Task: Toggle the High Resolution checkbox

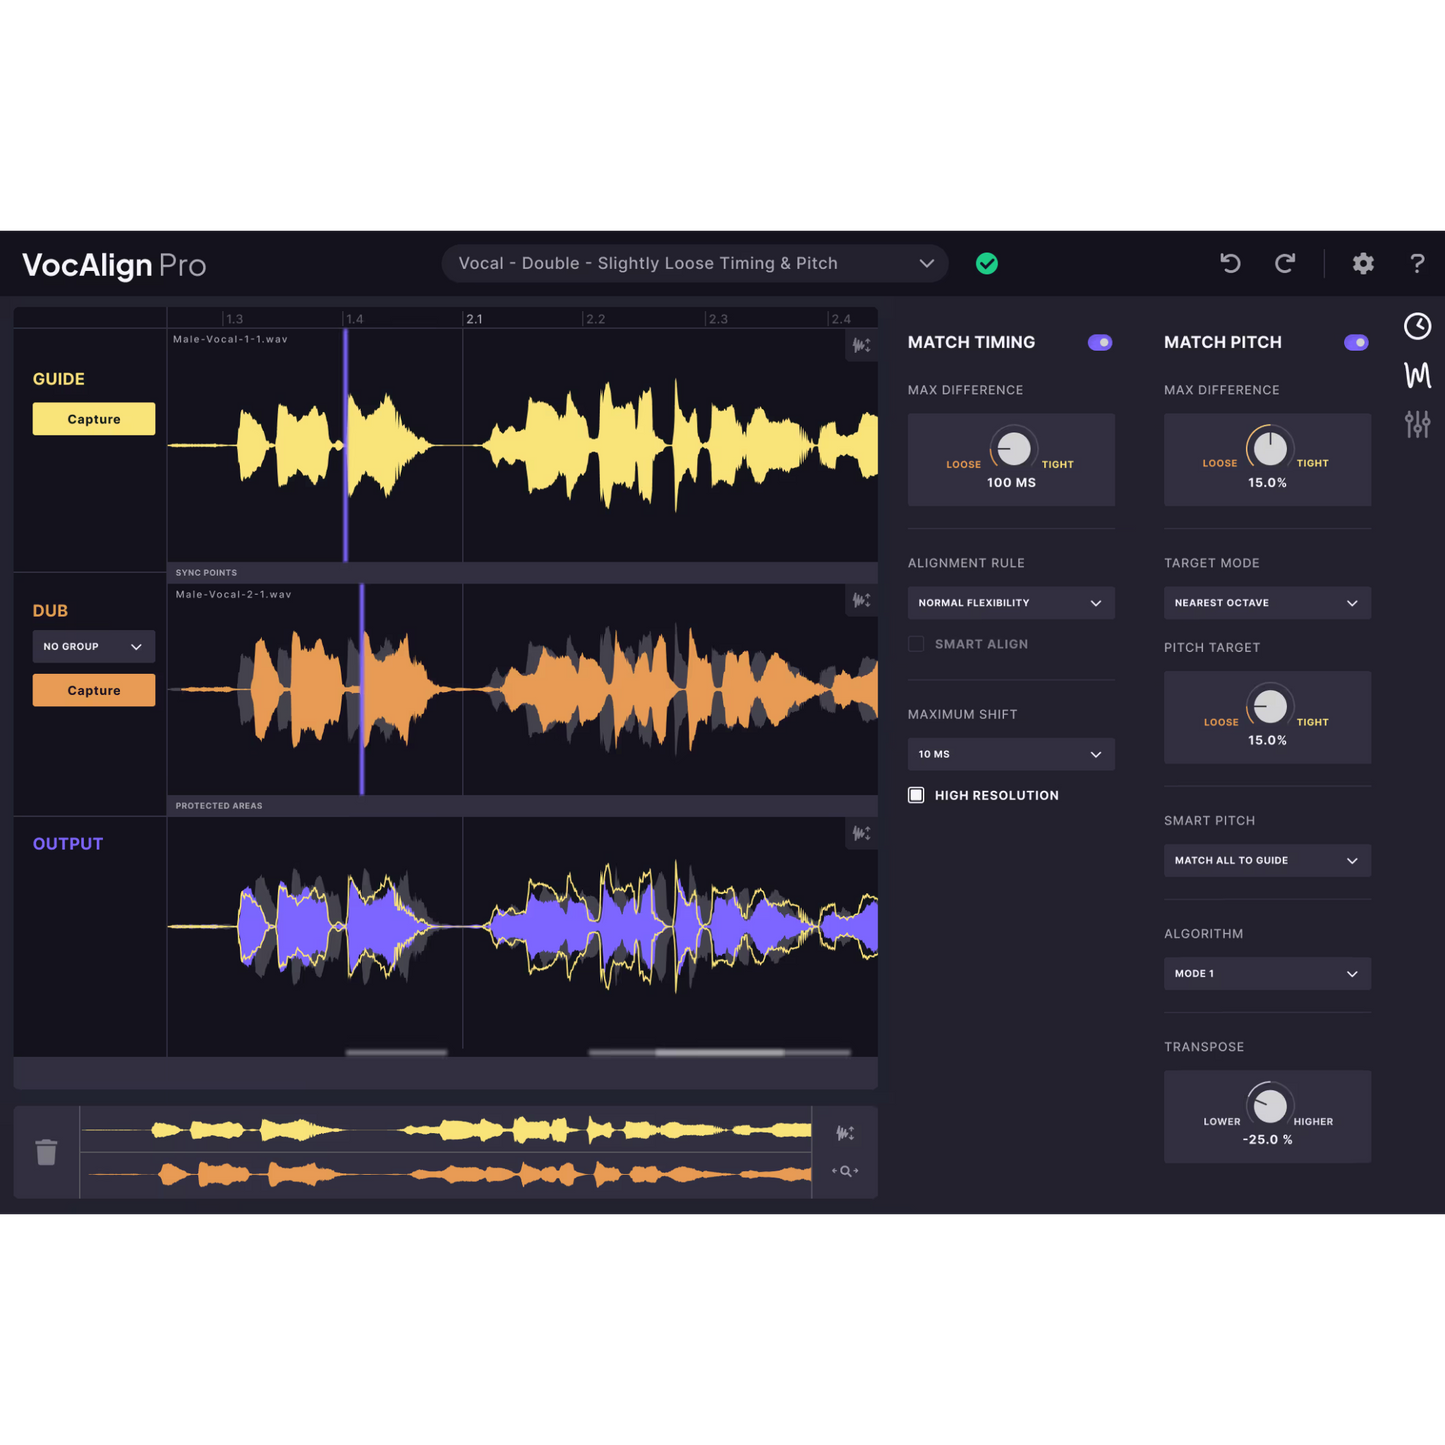Action: (x=916, y=795)
